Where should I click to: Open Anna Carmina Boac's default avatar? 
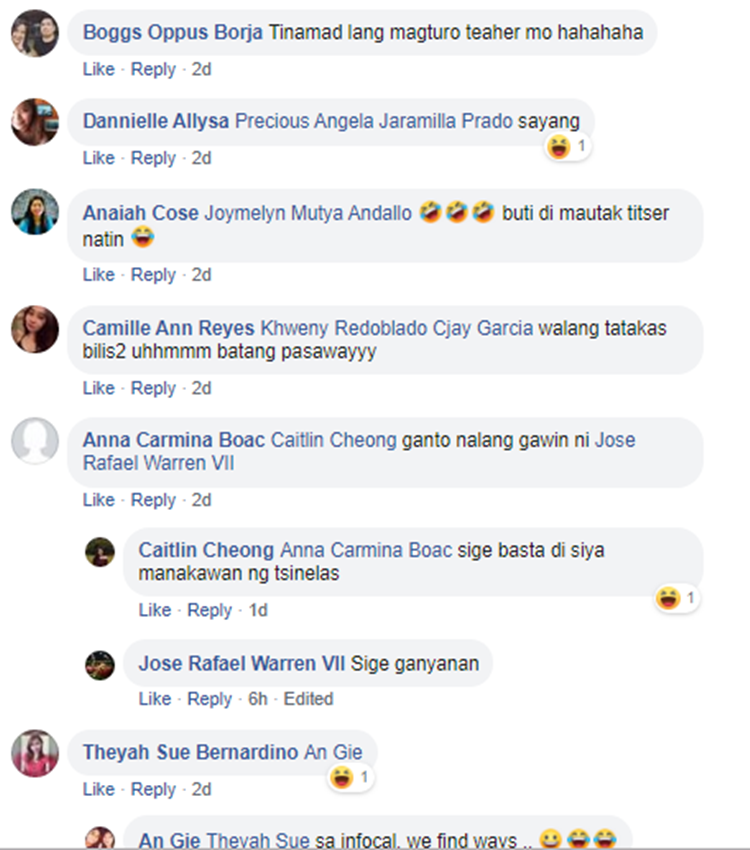coord(35,441)
